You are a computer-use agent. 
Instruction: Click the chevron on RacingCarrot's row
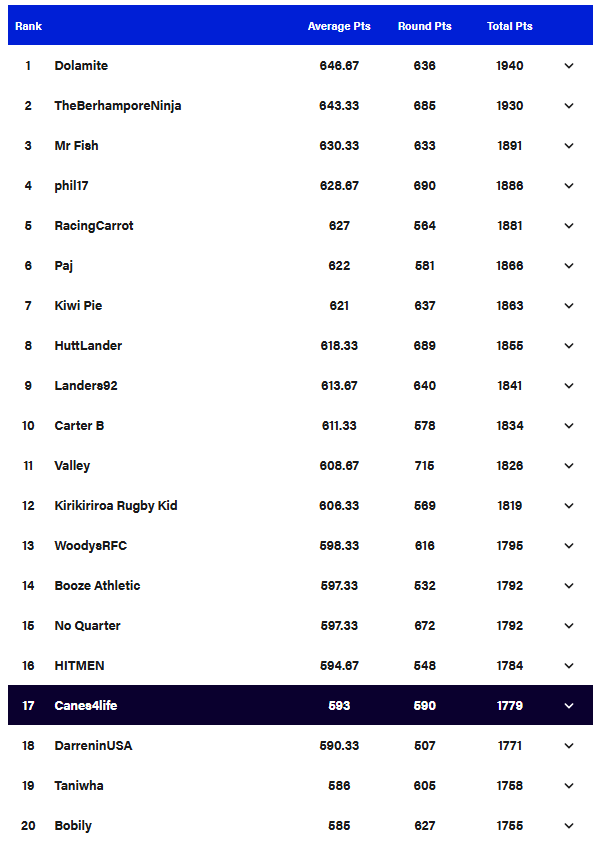(x=569, y=226)
